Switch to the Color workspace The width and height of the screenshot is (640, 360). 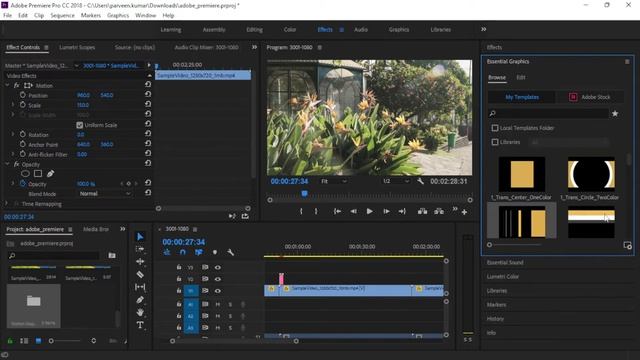[x=290, y=29]
